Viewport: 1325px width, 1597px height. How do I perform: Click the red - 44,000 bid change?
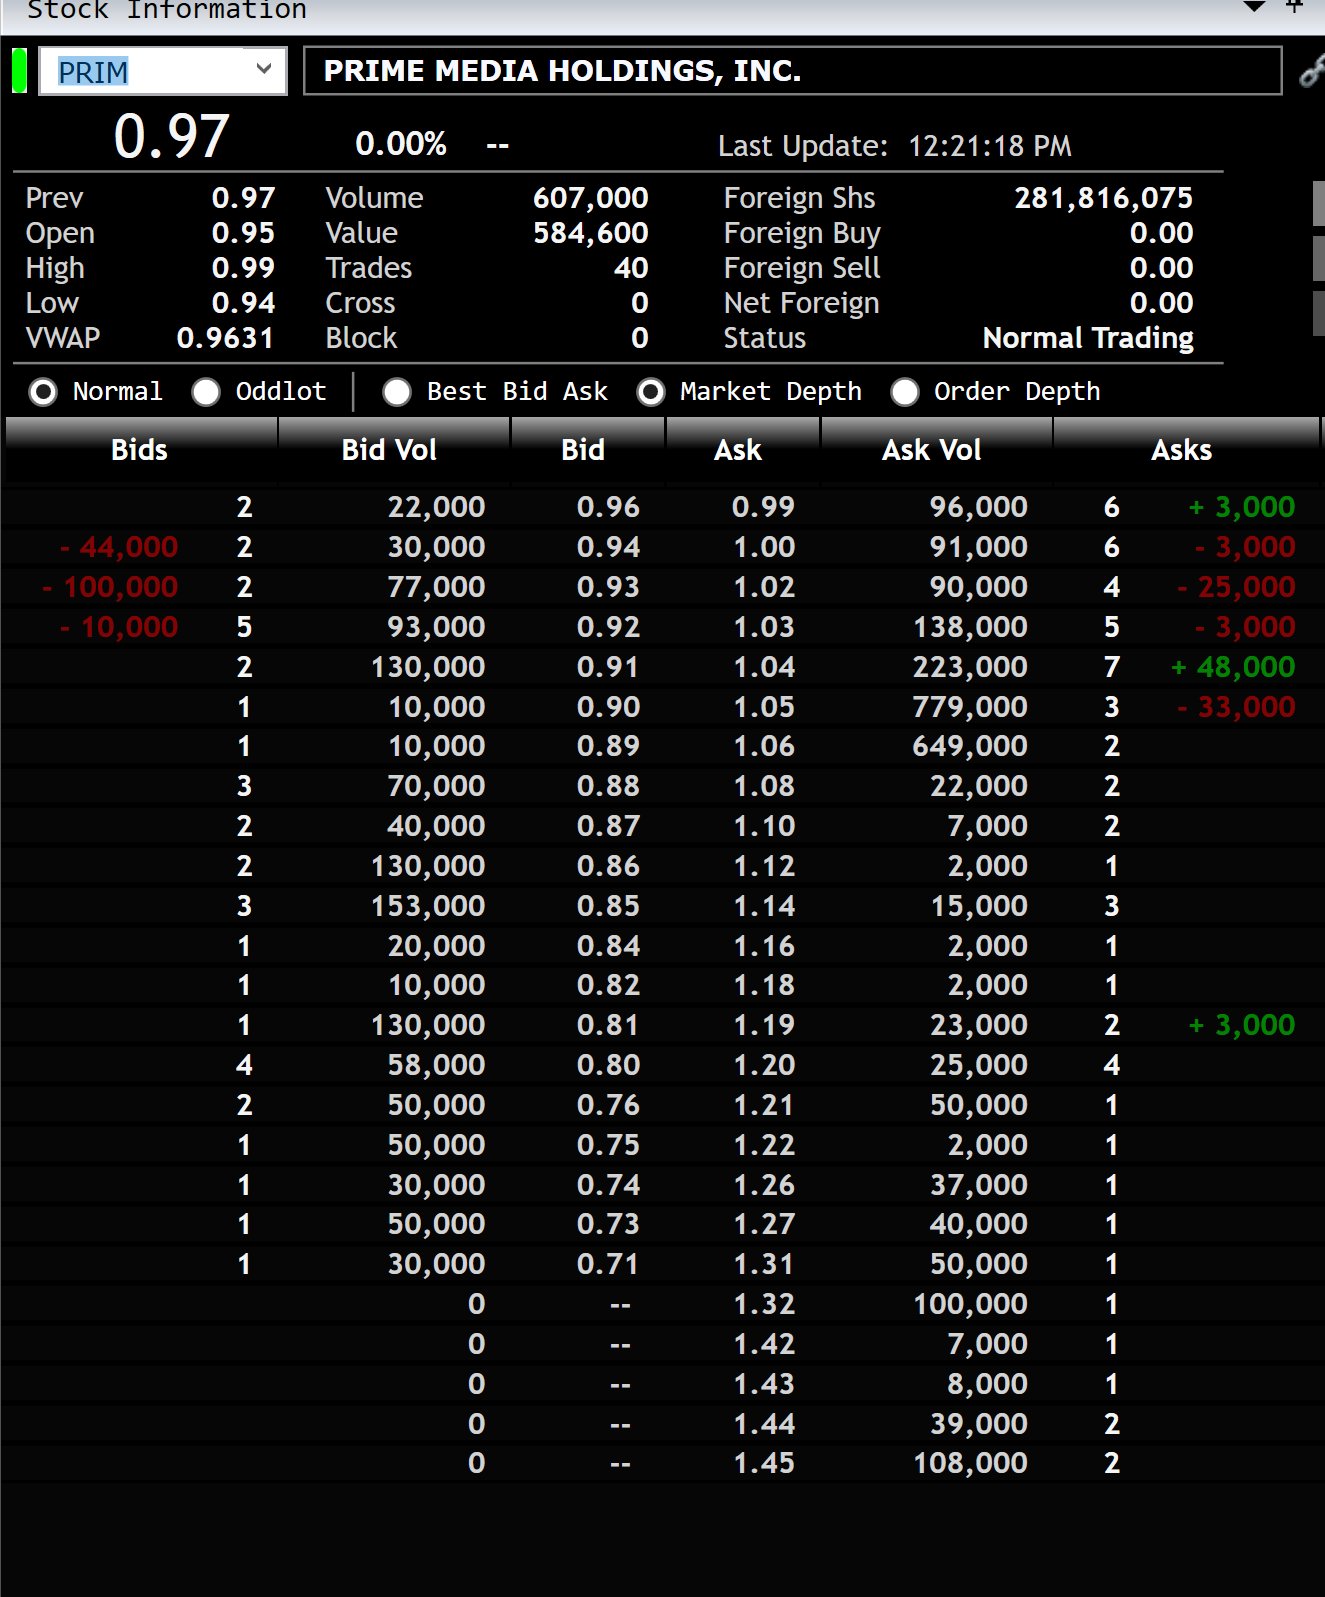click(x=119, y=547)
